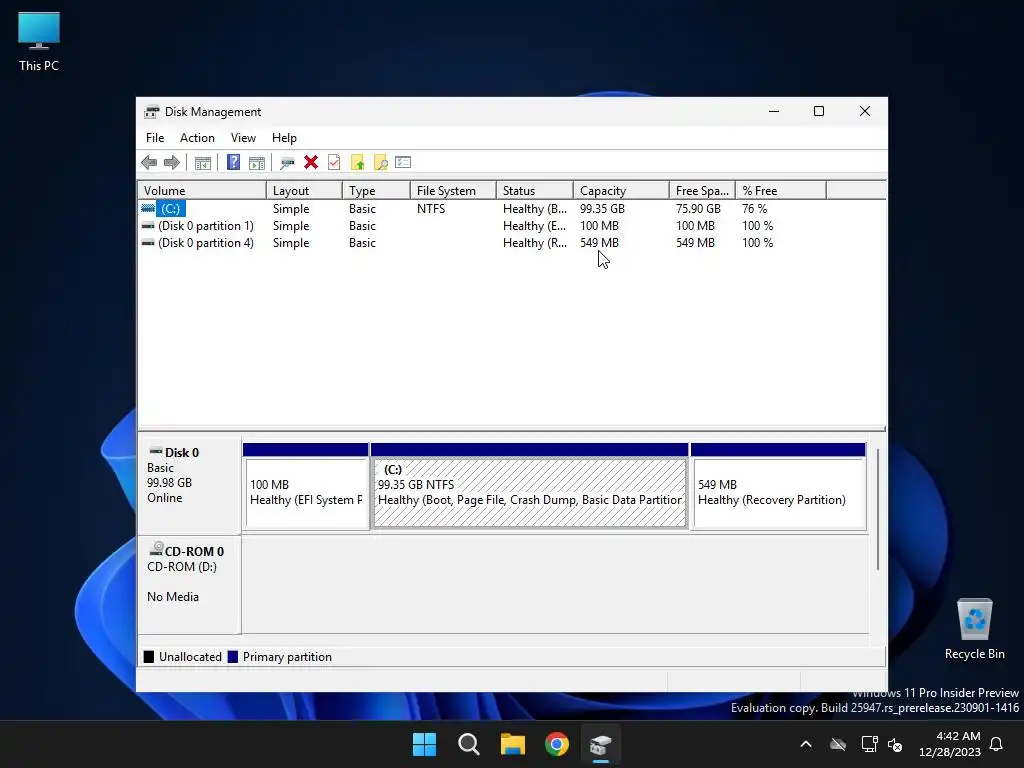Click the document with checkmark toolbar icon

[334, 162]
